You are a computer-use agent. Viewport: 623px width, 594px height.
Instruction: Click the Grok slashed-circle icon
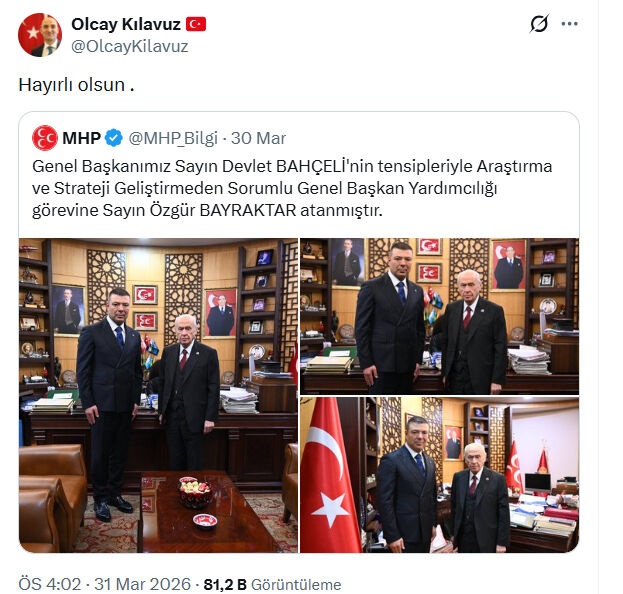pyautogui.click(x=539, y=23)
